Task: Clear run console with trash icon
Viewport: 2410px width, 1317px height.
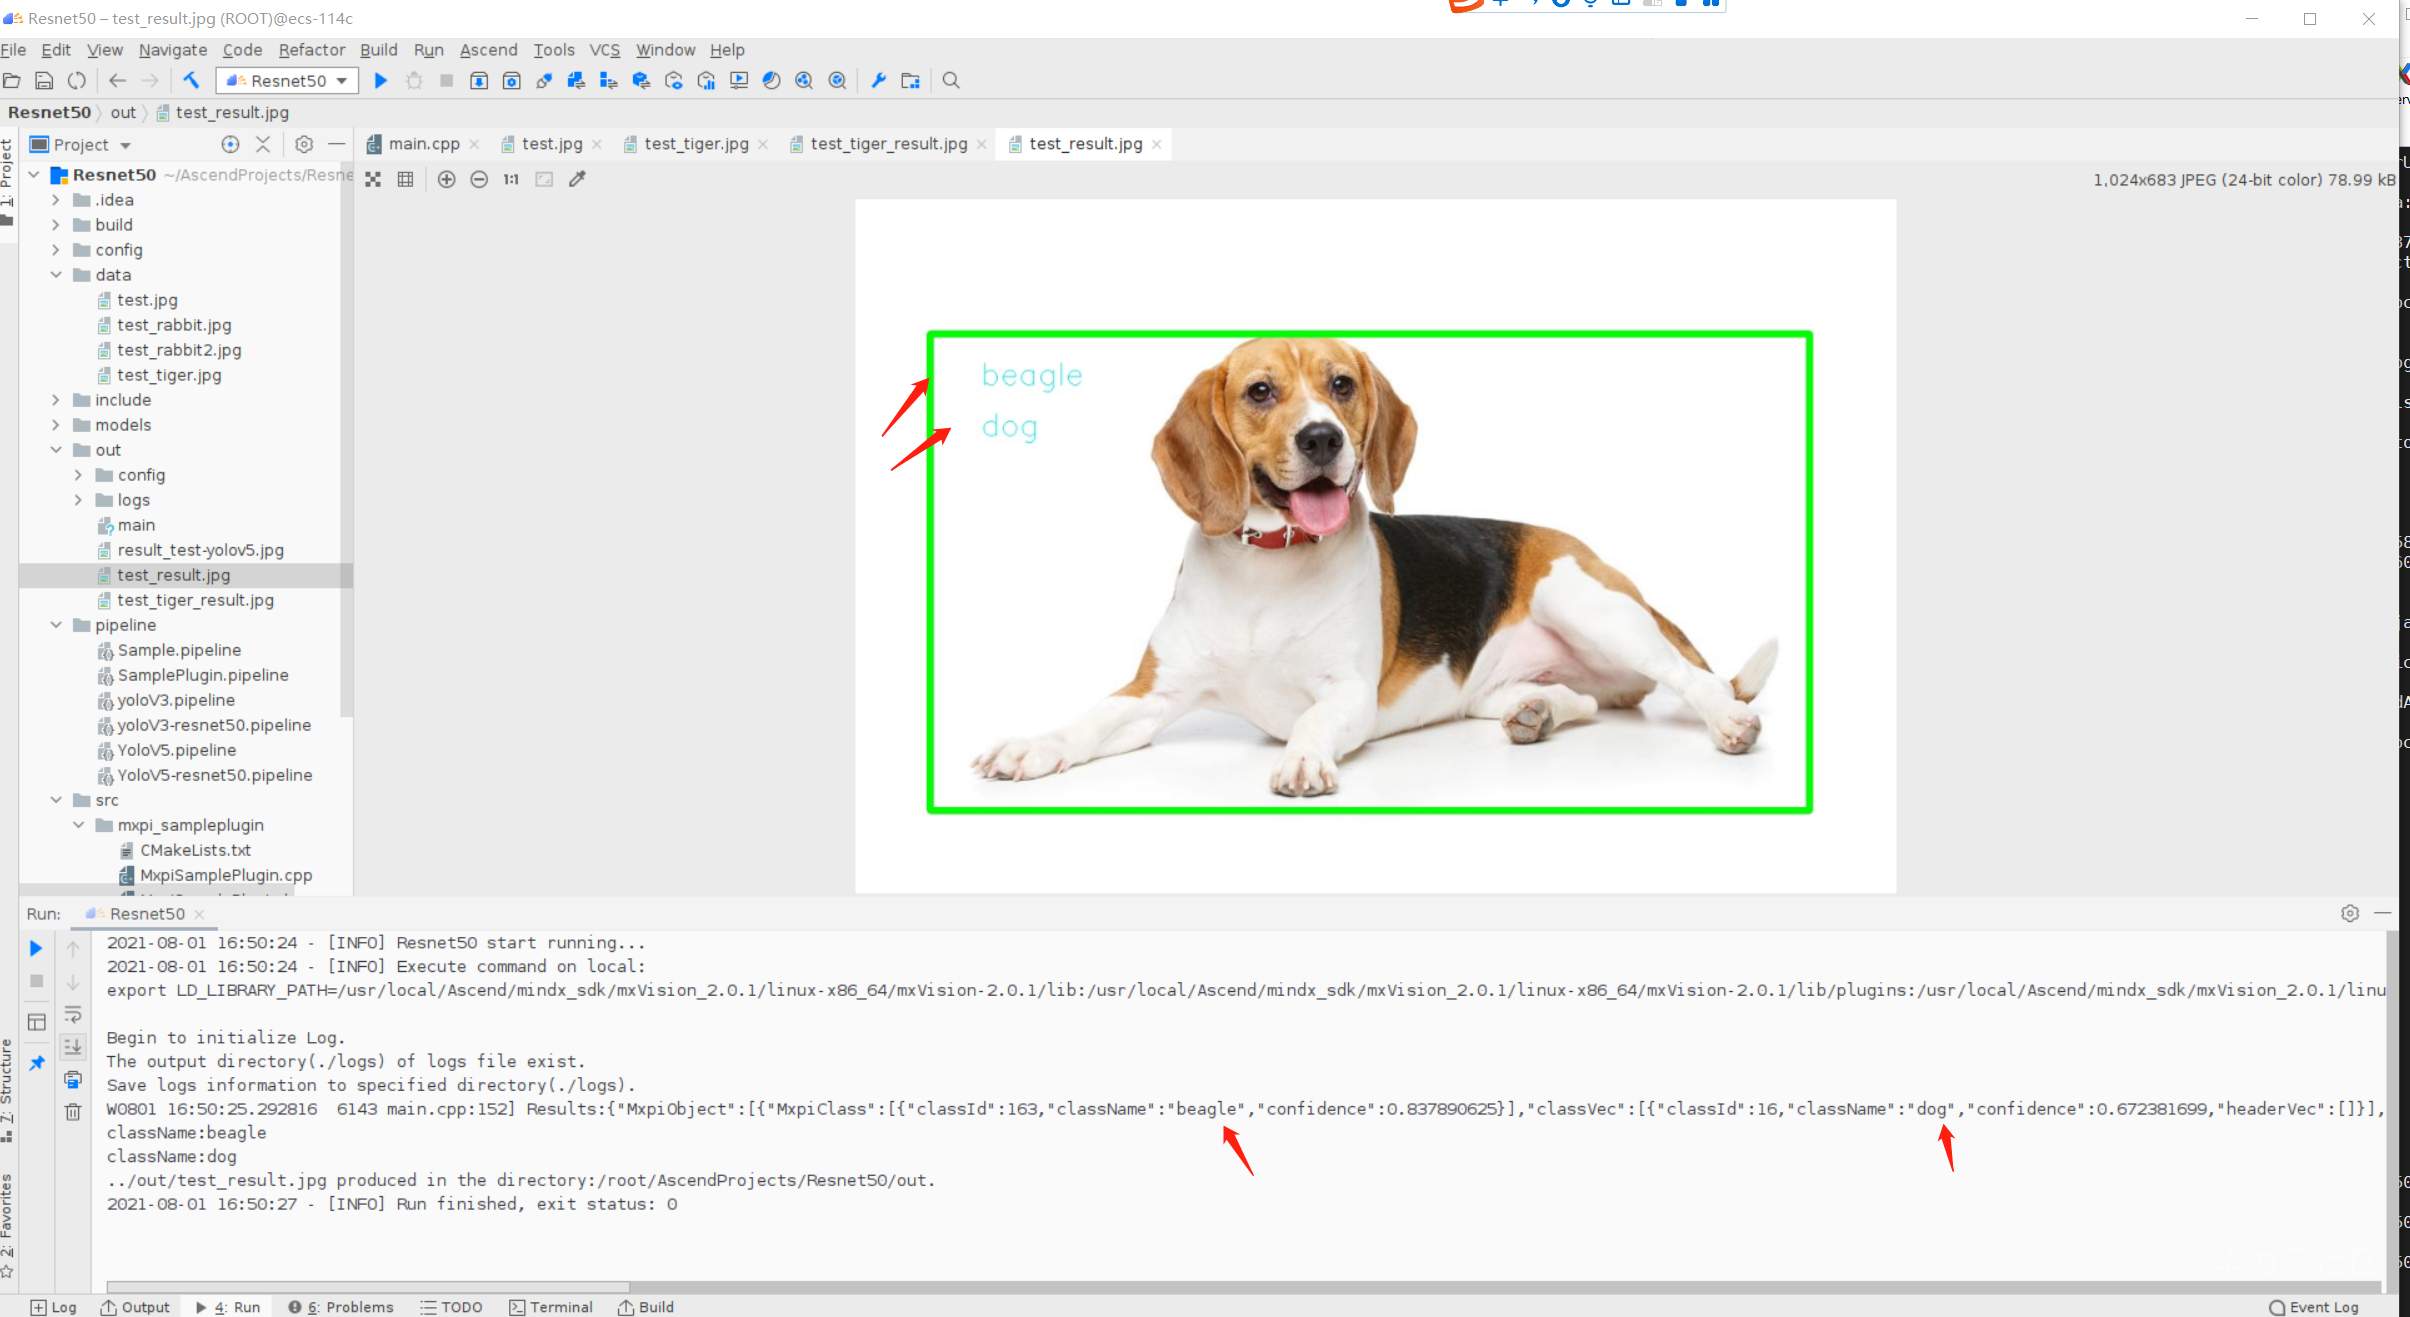Action: [73, 1112]
